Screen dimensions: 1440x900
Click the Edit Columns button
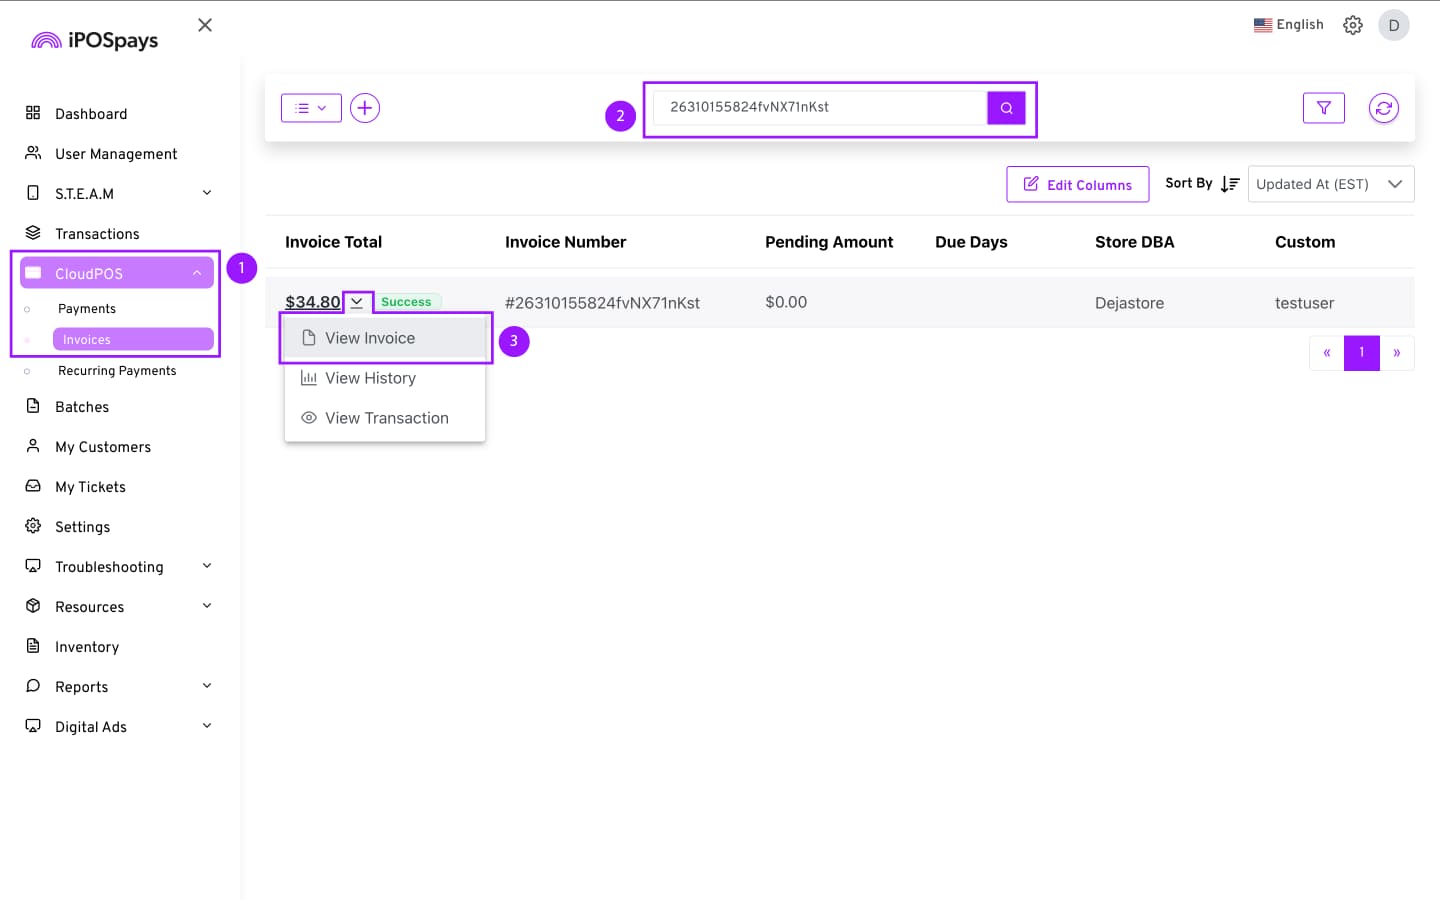[1077, 184]
